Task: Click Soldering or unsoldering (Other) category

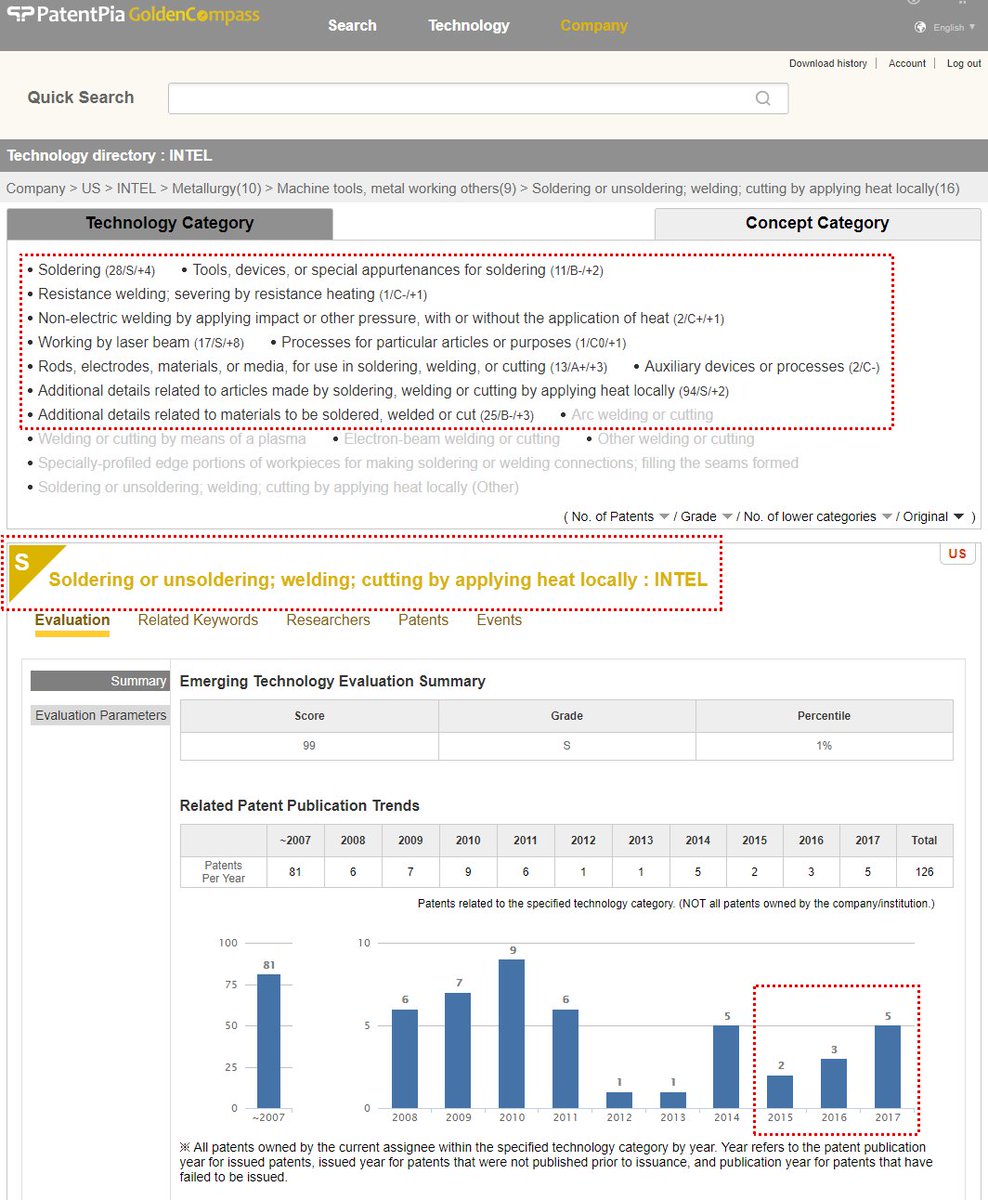Action: pos(278,487)
